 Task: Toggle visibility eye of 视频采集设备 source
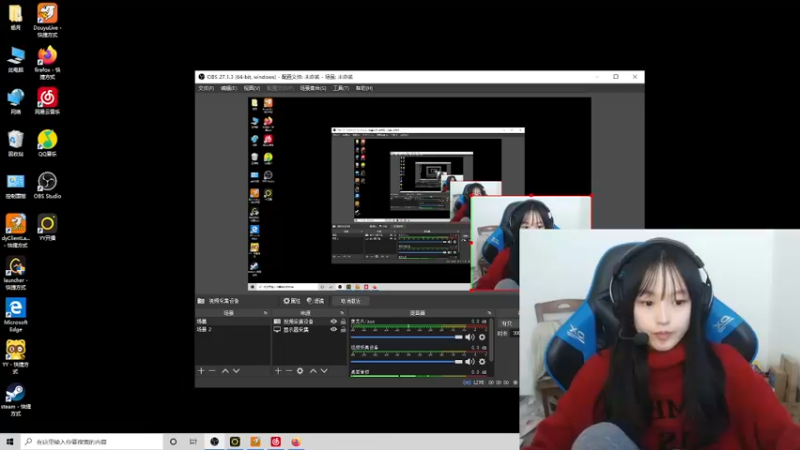pyautogui.click(x=334, y=321)
